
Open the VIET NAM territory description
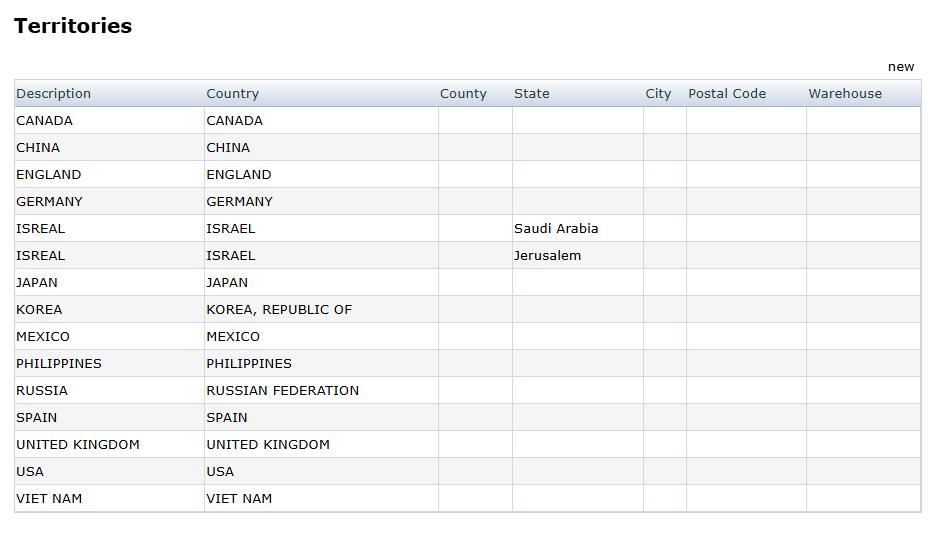tap(49, 499)
